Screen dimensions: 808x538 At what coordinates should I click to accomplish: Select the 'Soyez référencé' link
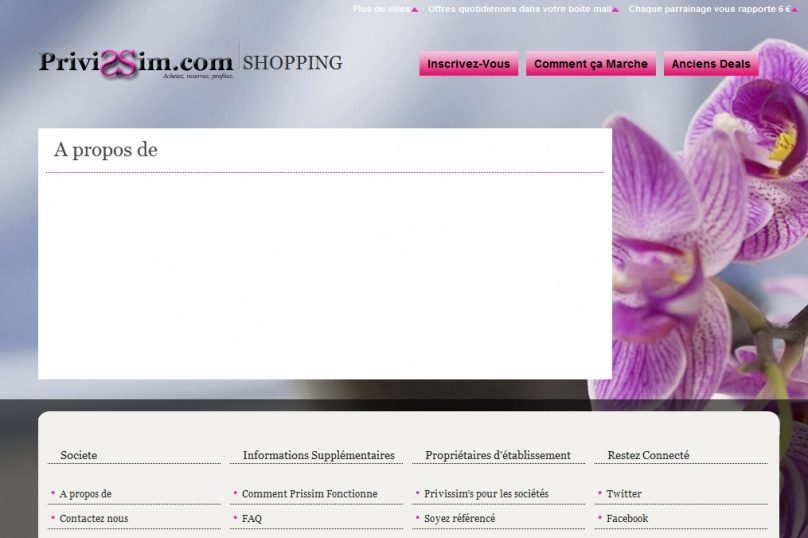coord(459,519)
